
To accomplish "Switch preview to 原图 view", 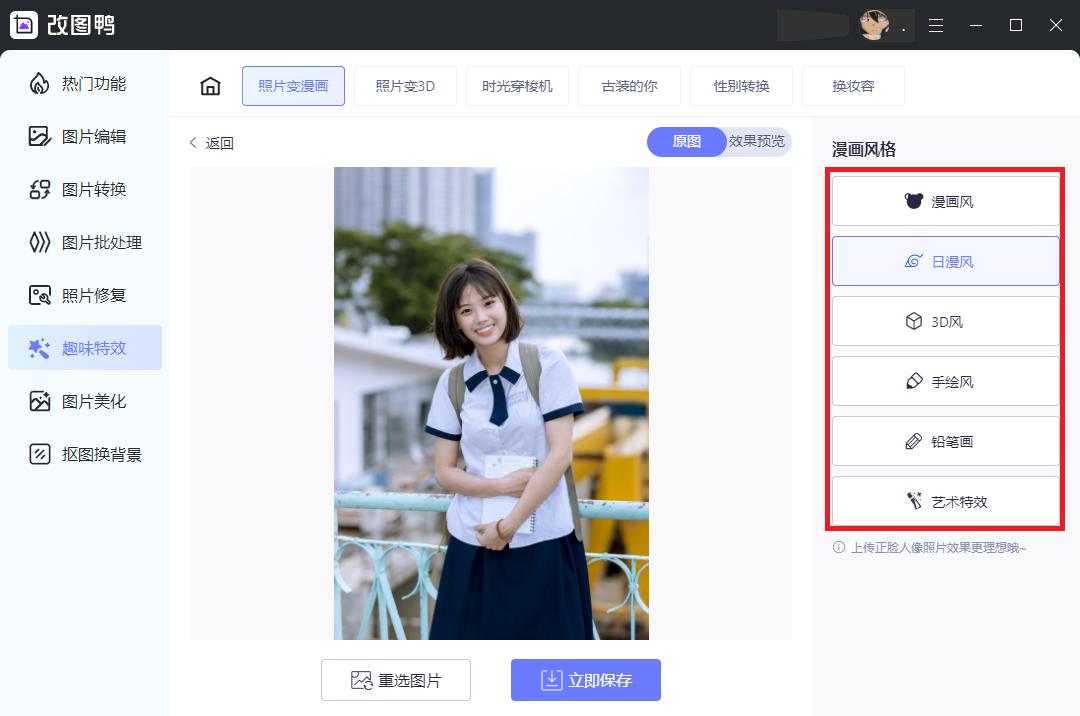I will pyautogui.click(x=686, y=142).
